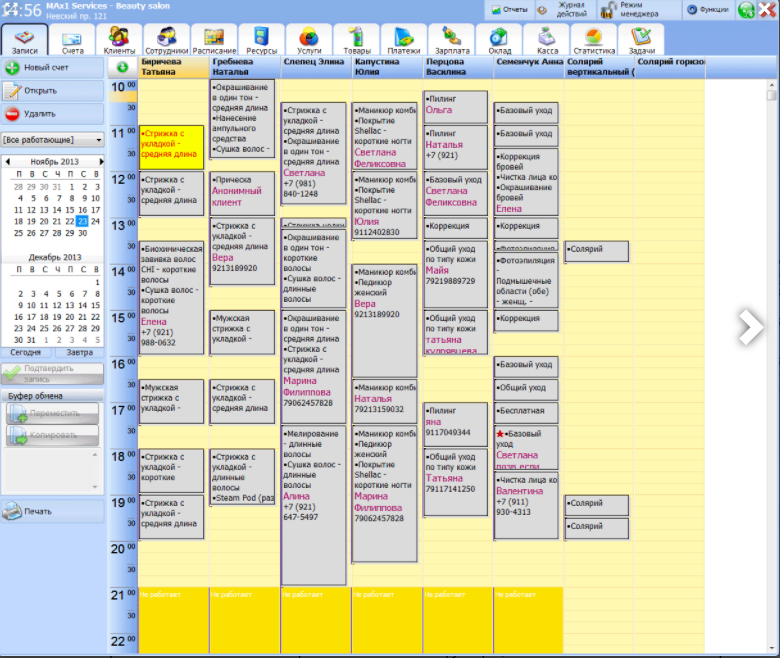Select the Прическа Анонимный клиент appointment
Viewport: 780px width, 658px height.
click(x=242, y=193)
